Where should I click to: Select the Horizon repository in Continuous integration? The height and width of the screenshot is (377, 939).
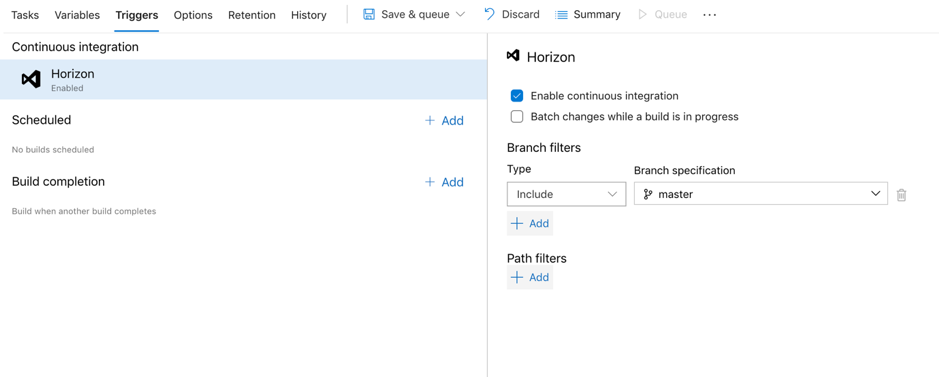[x=243, y=80]
